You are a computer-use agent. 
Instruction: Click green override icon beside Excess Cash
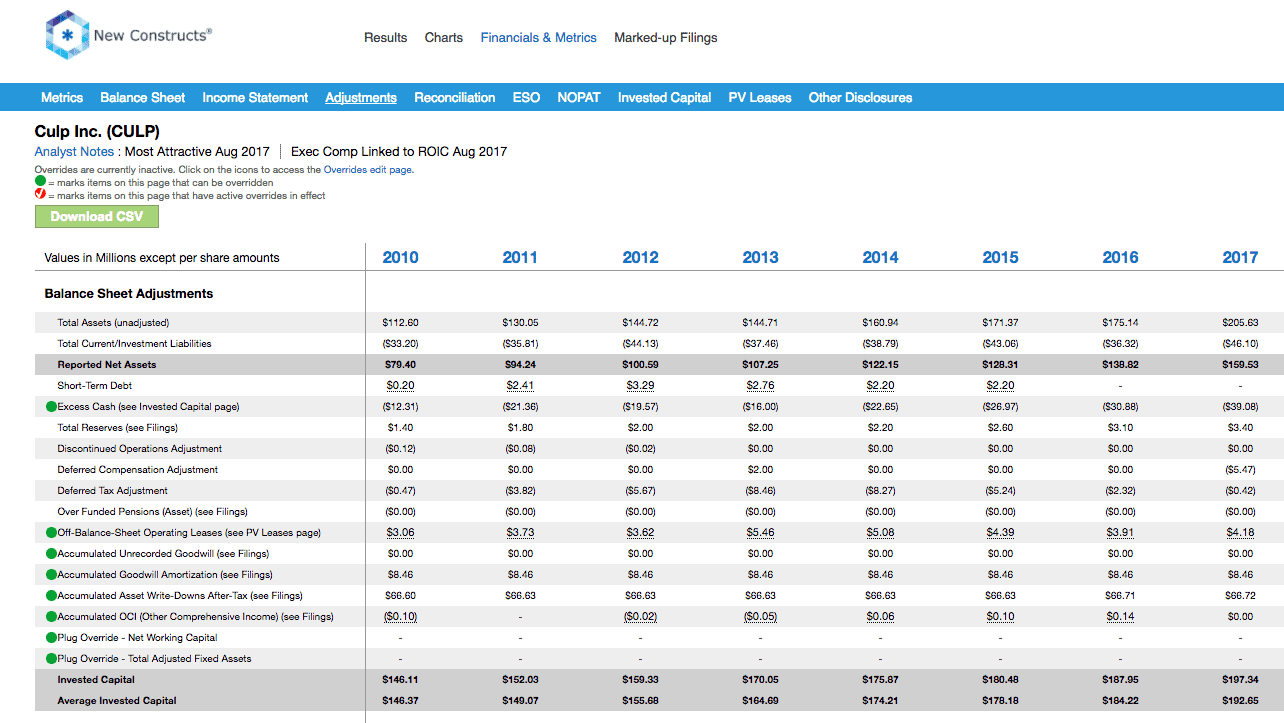click(51, 407)
